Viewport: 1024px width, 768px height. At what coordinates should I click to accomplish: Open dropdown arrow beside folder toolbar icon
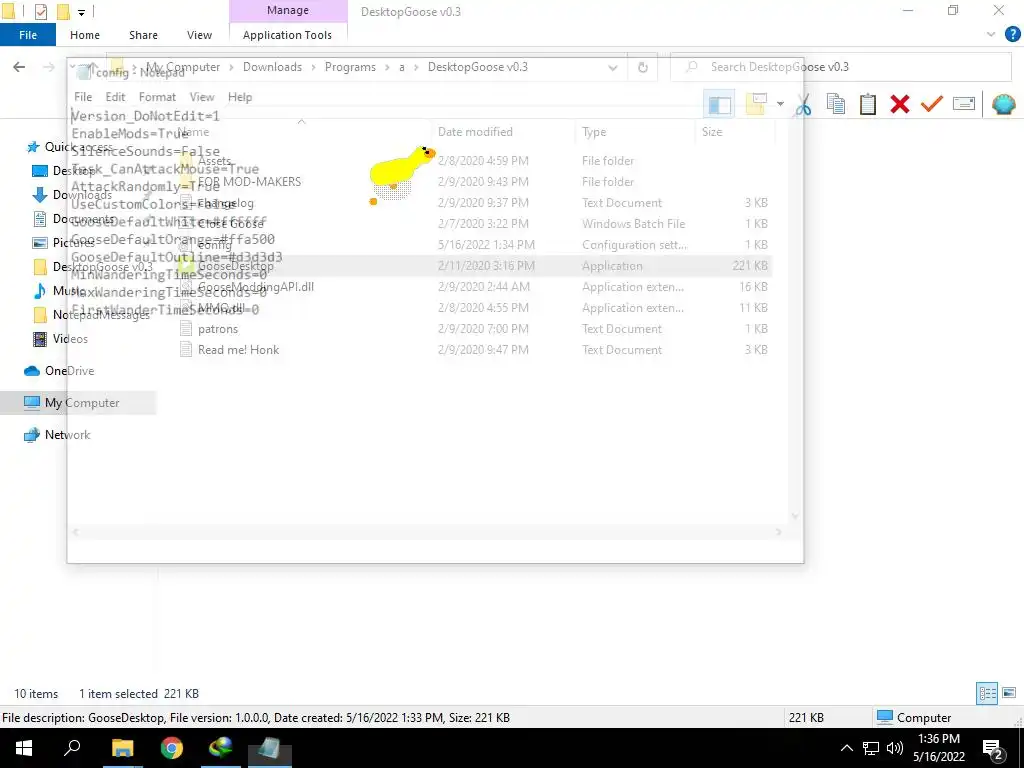780,104
